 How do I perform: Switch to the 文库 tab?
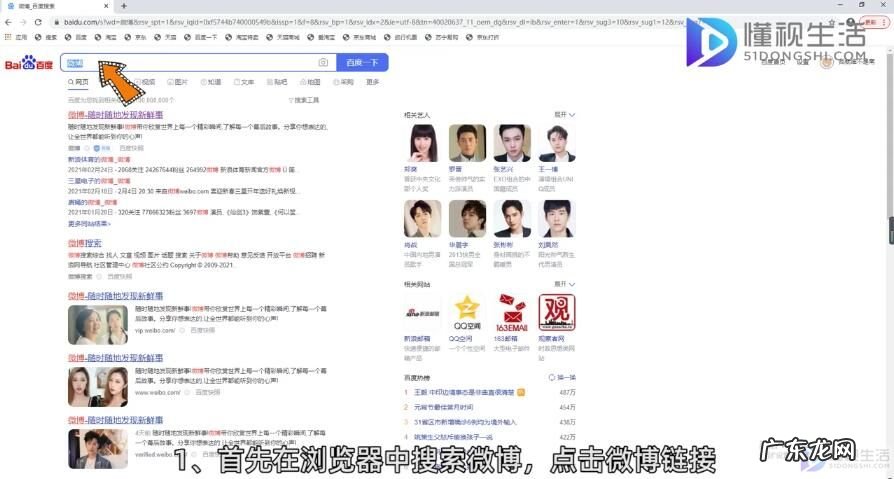(x=244, y=82)
